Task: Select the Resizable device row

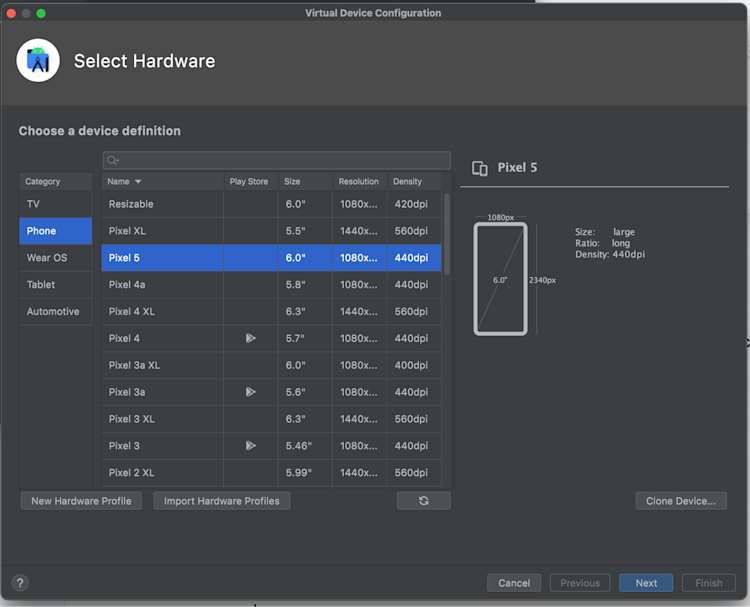Action: [271, 204]
